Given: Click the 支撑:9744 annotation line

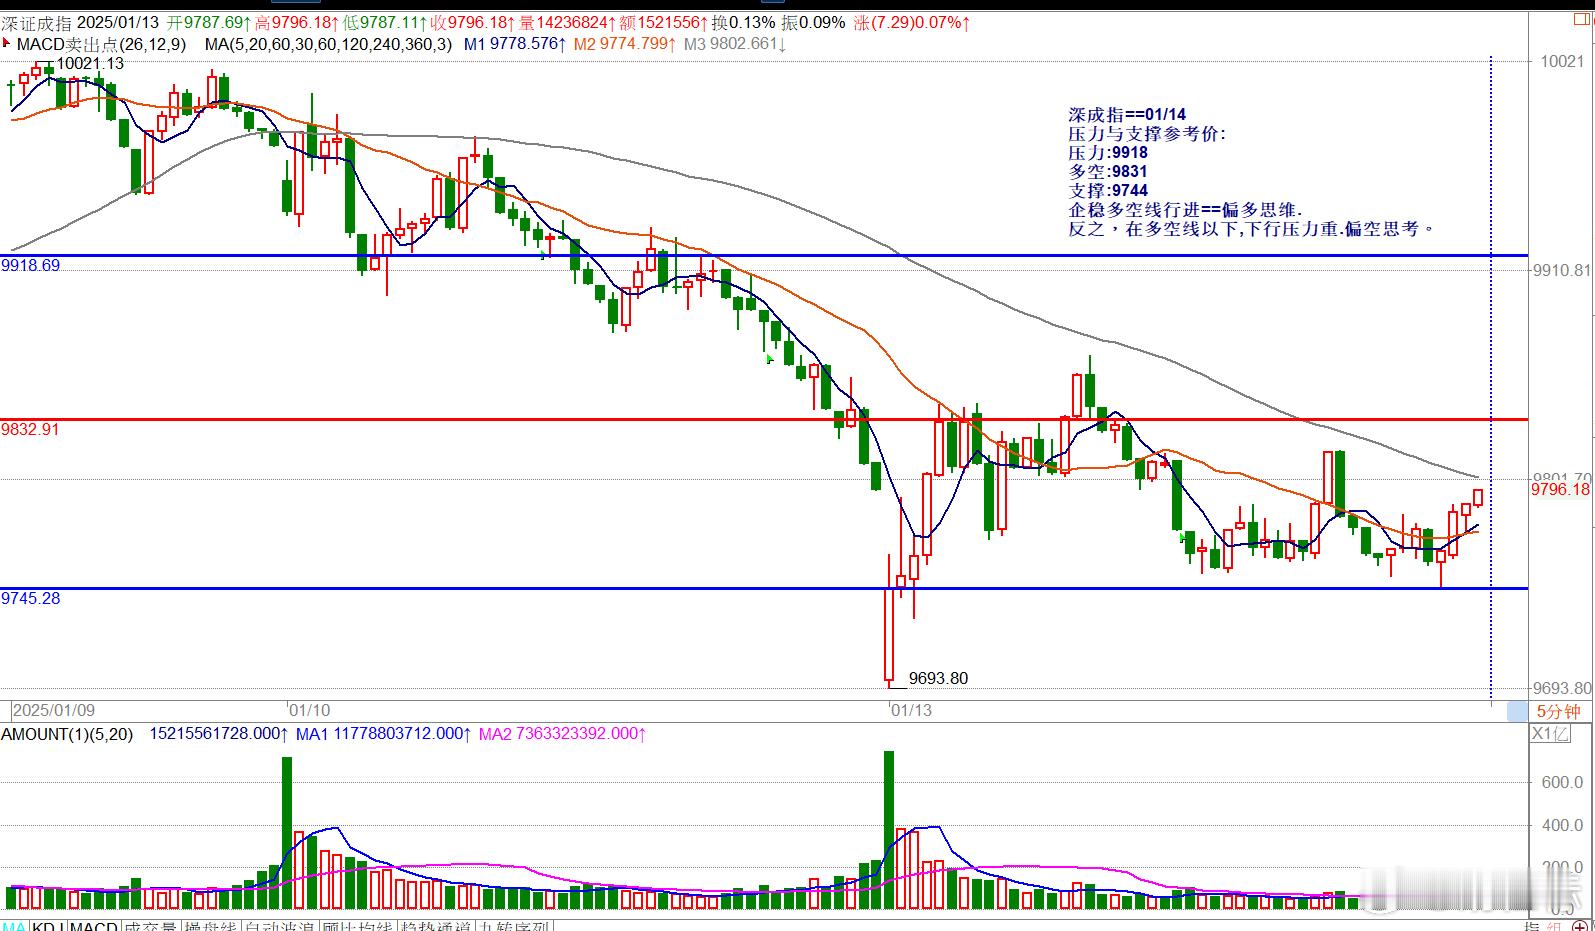Looking at the screenshot, I should click(x=1108, y=191).
